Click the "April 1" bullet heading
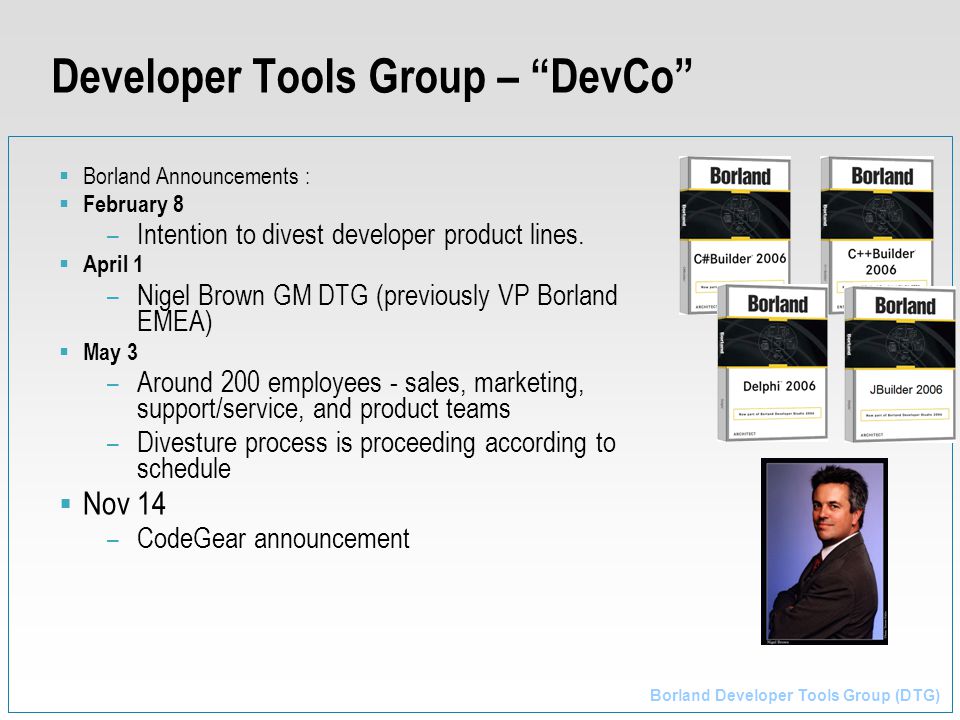 coord(113,264)
